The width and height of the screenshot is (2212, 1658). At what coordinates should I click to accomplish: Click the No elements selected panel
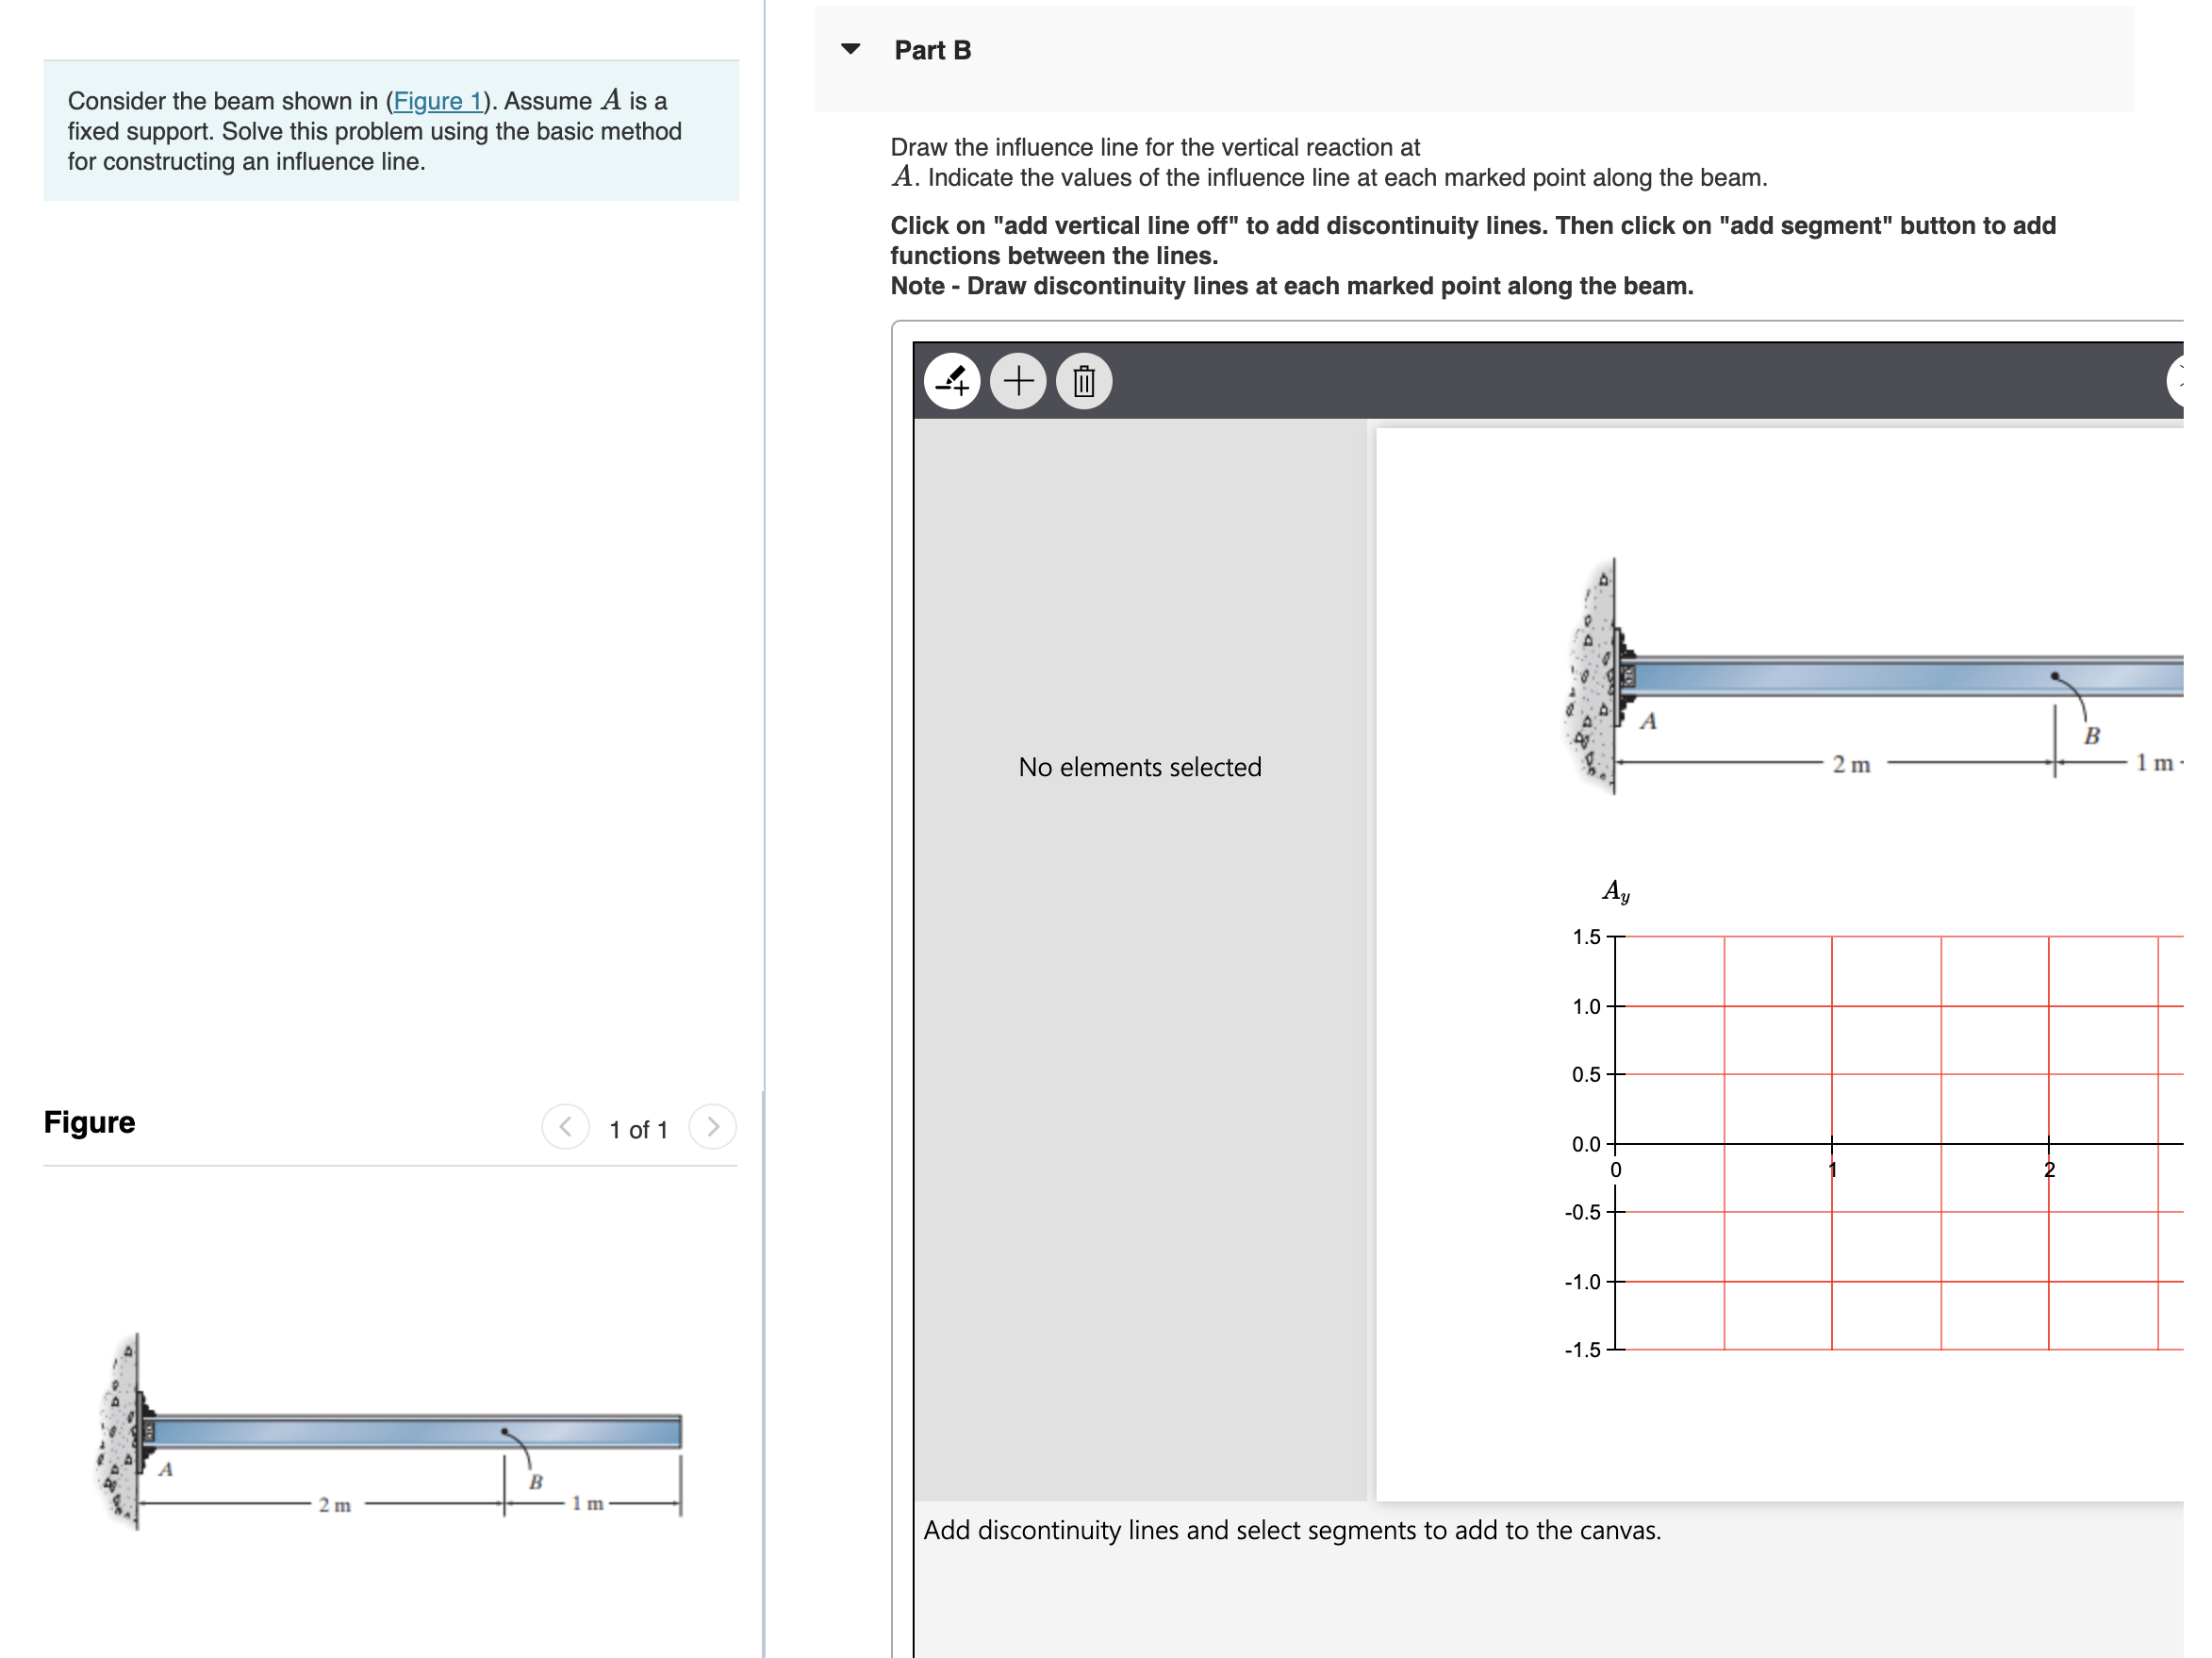(x=1139, y=767)
